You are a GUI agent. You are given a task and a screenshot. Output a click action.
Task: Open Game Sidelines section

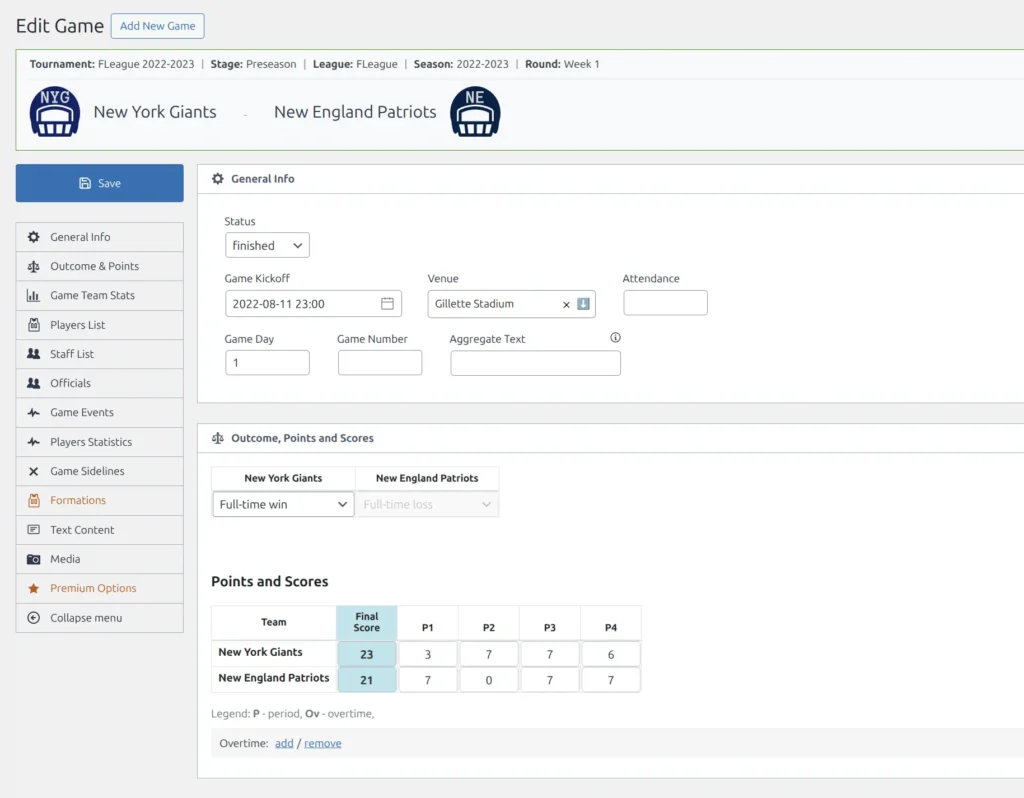coord(99,471)
